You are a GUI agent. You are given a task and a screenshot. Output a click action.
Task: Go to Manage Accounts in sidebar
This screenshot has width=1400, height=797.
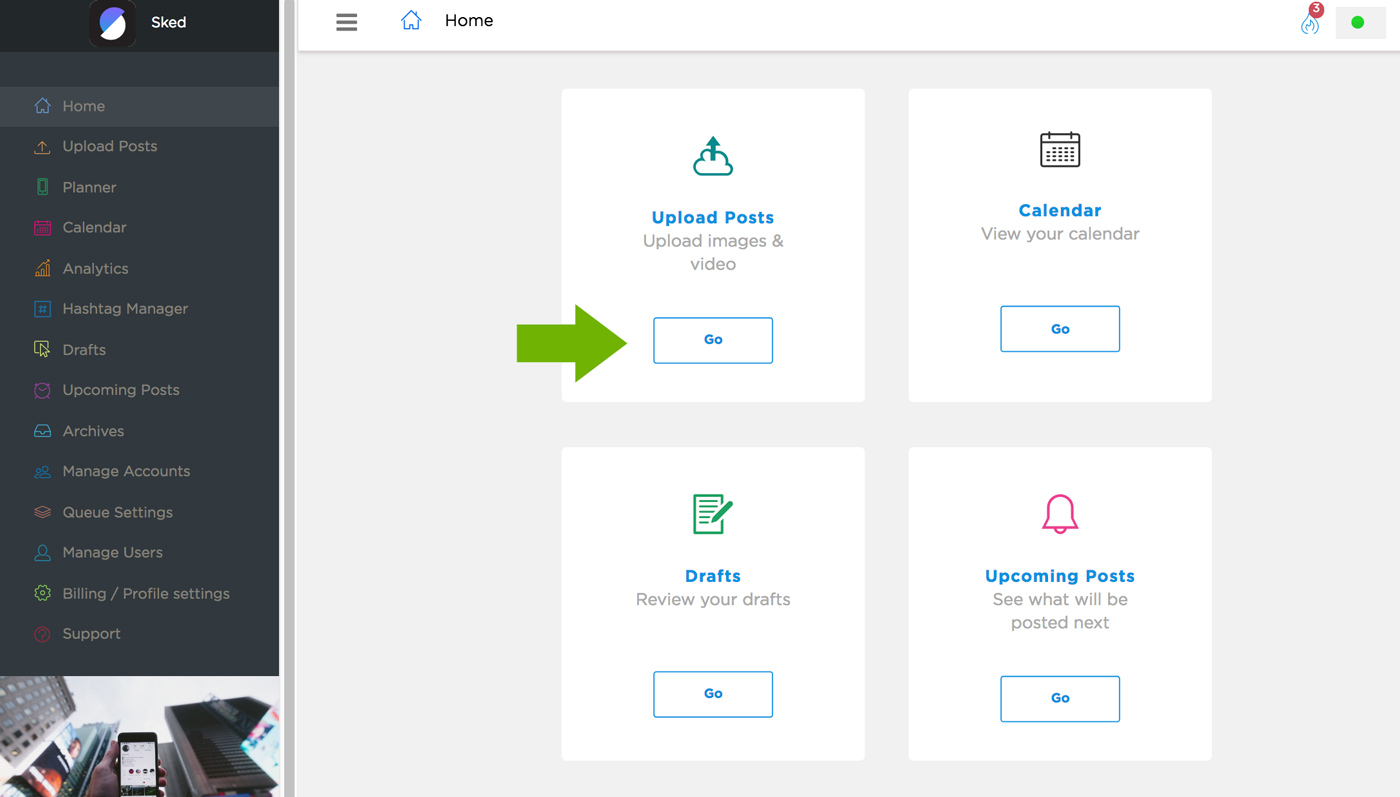coord(126,471)
